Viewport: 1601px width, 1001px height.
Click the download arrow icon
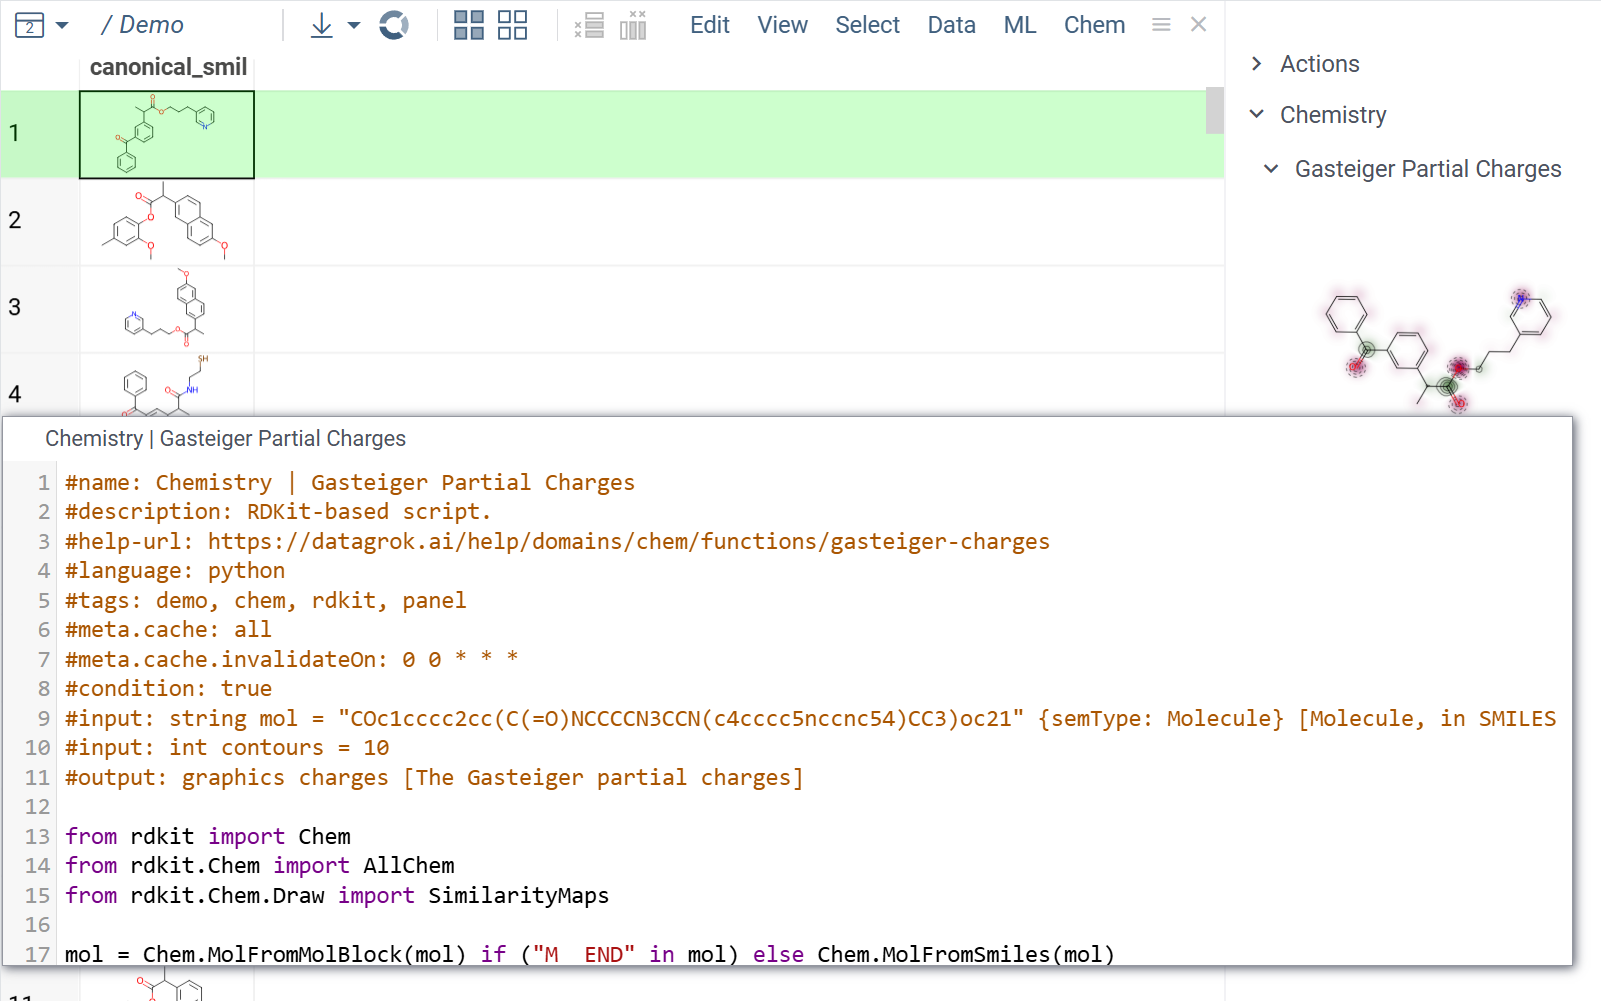pos(321,25)
